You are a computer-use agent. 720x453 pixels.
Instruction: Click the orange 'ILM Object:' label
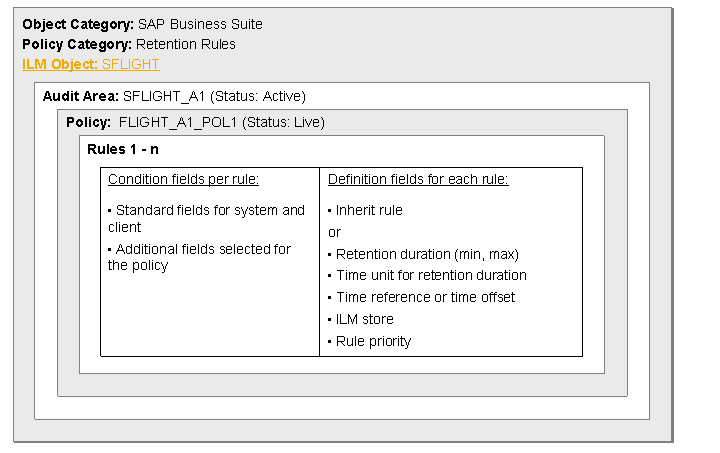tap(60, 64)
